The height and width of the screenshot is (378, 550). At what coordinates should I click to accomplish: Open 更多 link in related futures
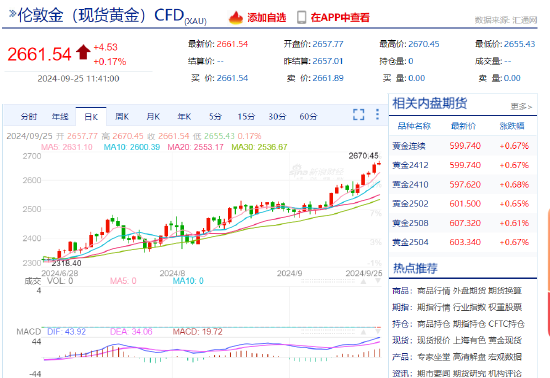521,106
